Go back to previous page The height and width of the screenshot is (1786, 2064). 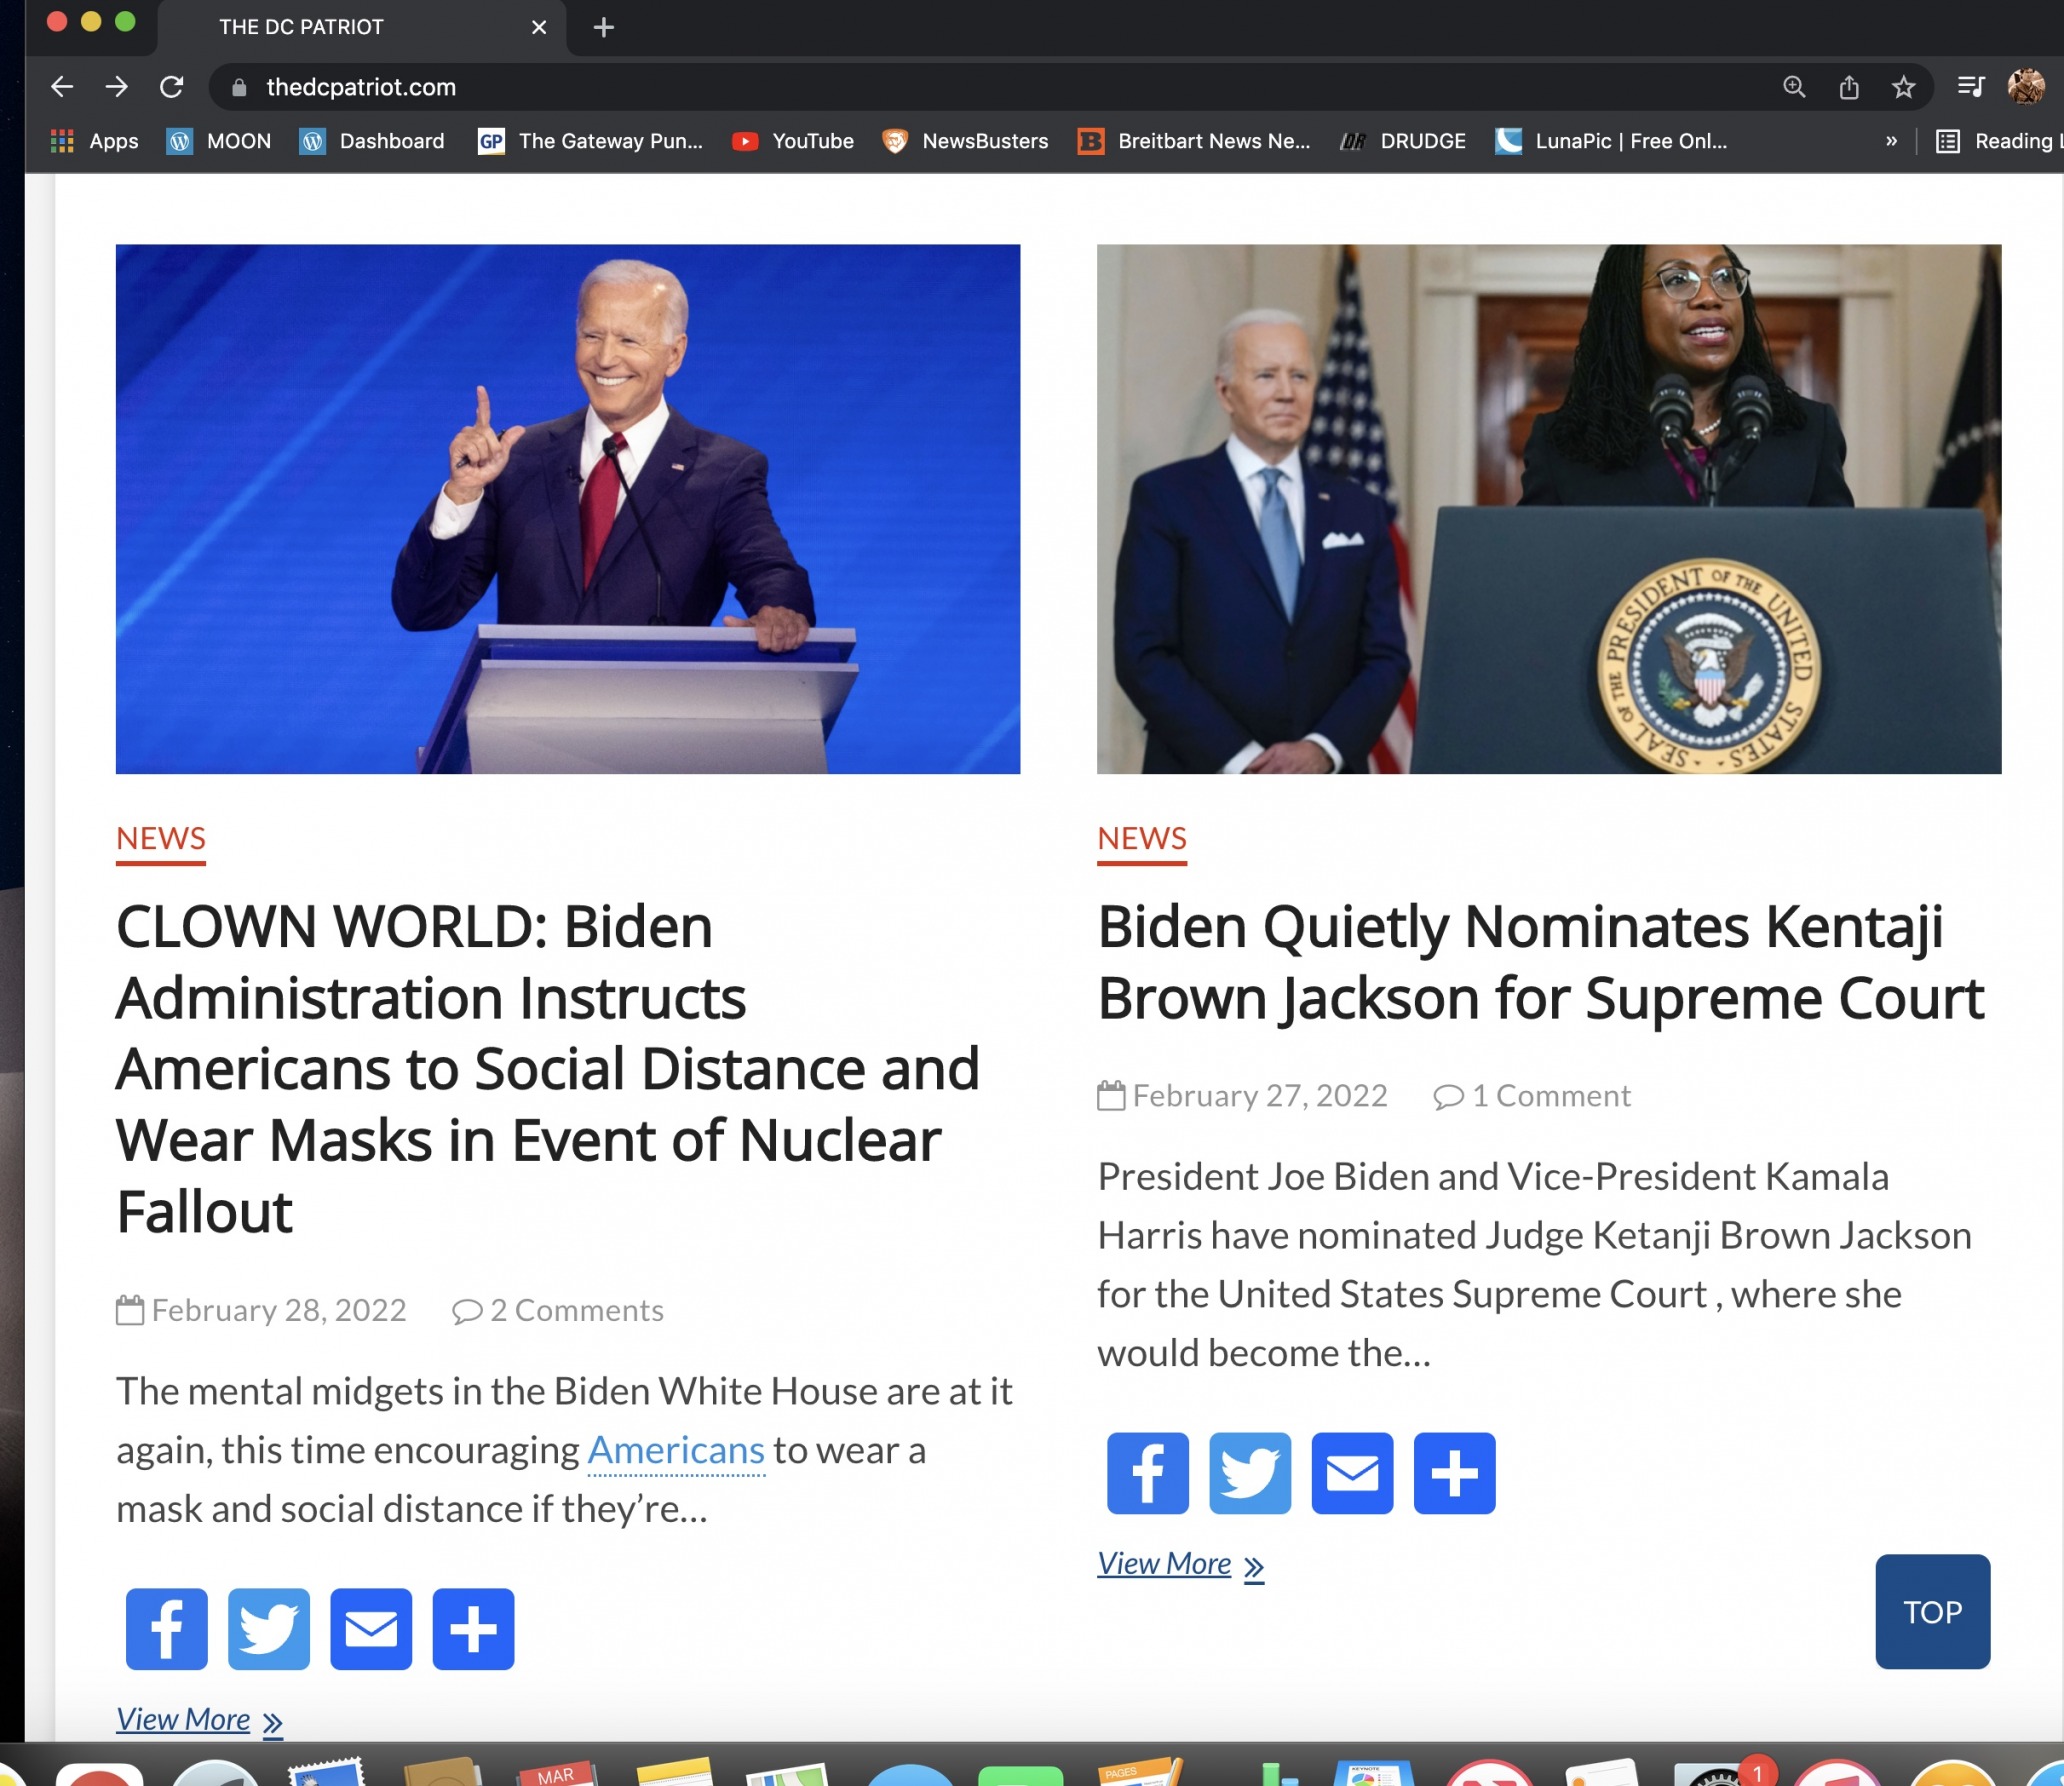tap(62, 87)
